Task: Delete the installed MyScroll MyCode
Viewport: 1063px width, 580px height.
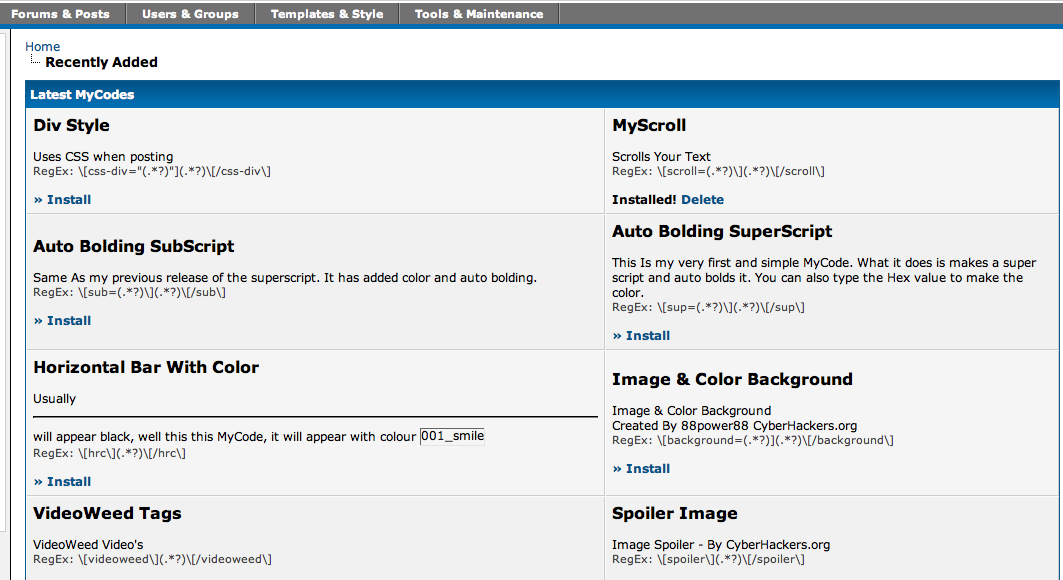Action: click(x=702, y=200)
